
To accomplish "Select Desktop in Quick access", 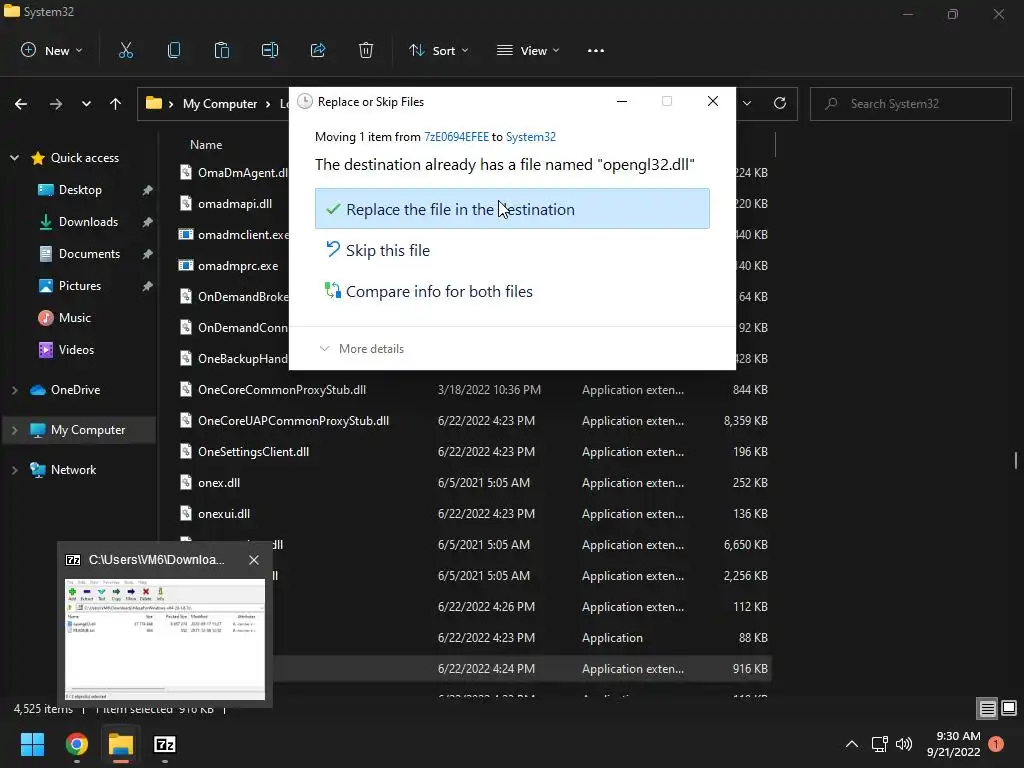I will tap(80, 190).
